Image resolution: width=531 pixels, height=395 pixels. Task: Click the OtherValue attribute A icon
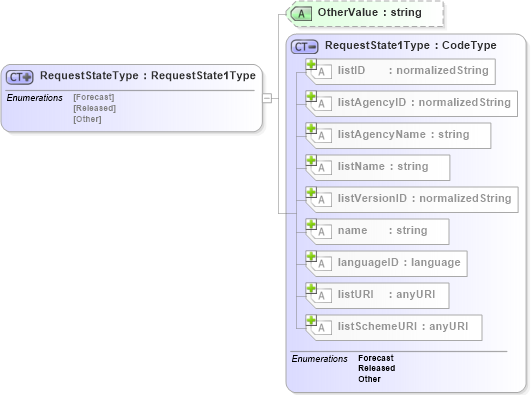coord(301,14)
